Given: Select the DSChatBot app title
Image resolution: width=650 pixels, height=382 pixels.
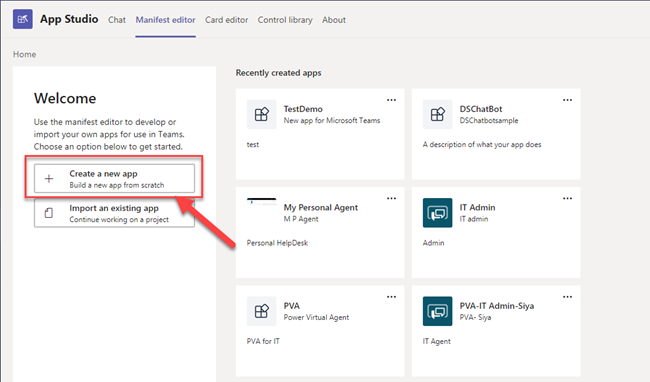Looking at the screenshot, I should 481,109.
